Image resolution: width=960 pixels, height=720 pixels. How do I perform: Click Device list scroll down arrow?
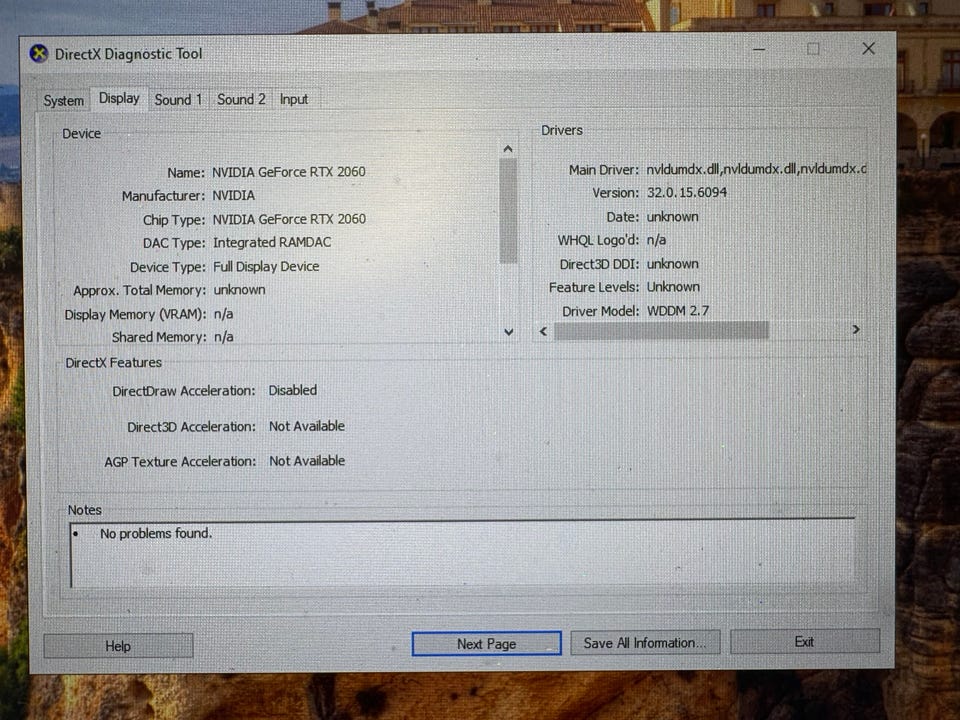click(x=508, y=332)
